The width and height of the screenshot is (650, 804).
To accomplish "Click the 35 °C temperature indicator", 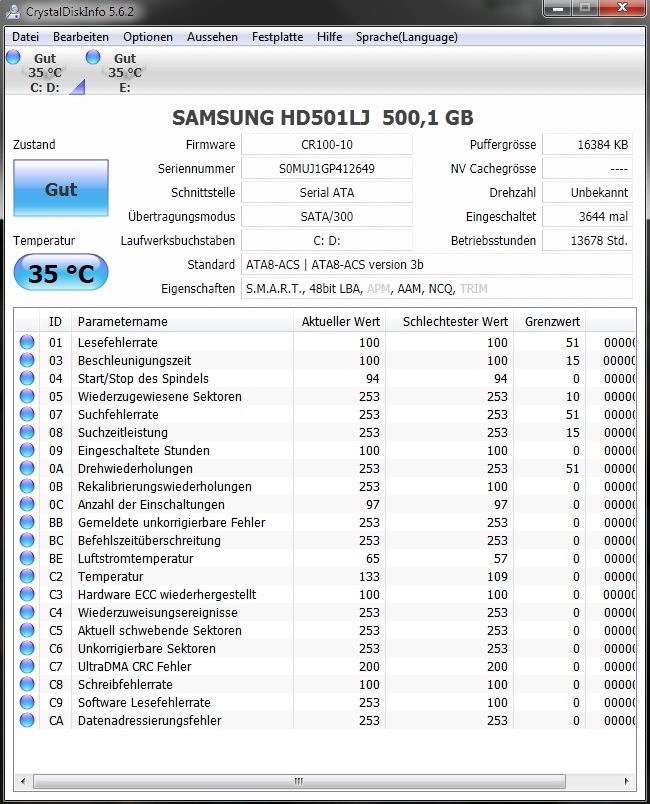I will point(61,273).
